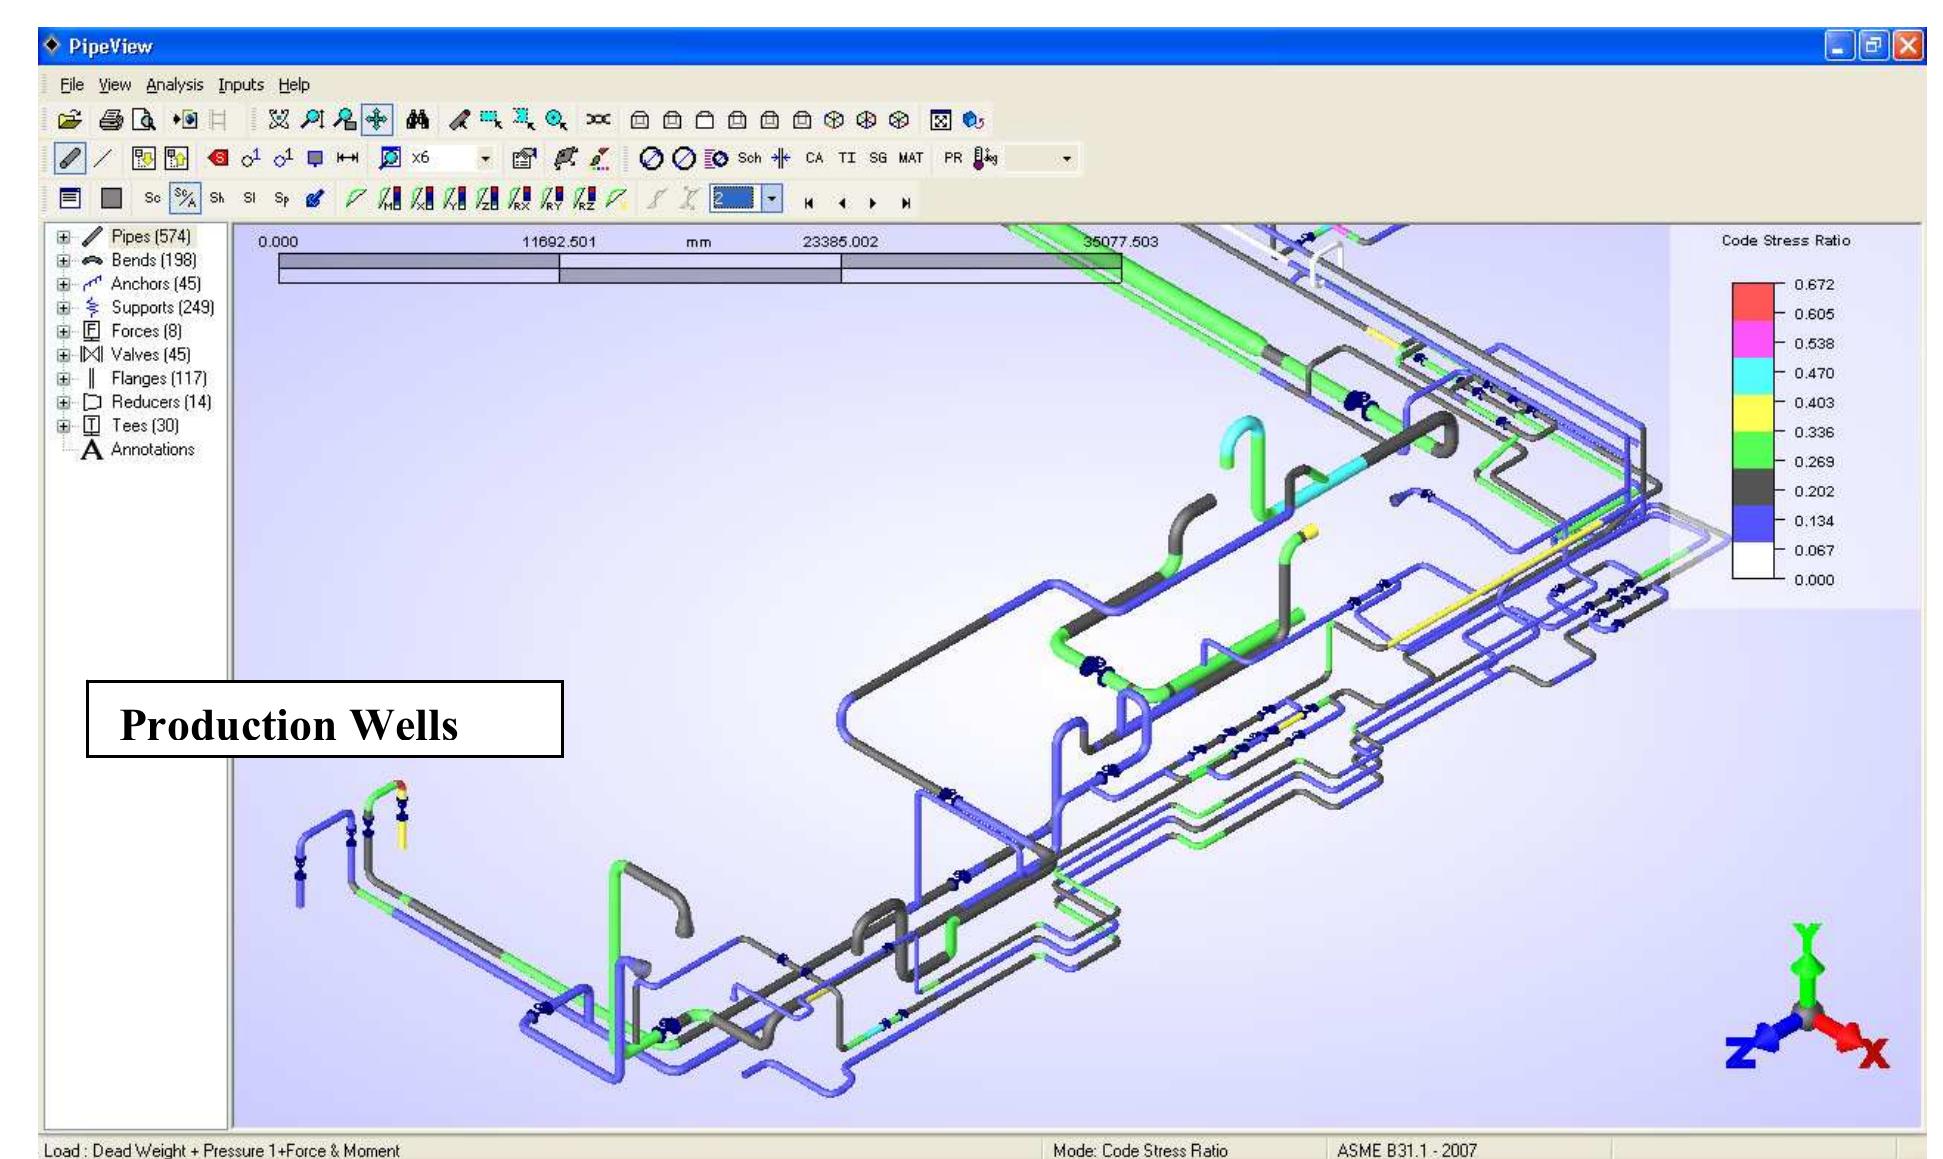Open print preview magnifier icon
This screenshot has width=1943, height=1159.
click(144, 121)
